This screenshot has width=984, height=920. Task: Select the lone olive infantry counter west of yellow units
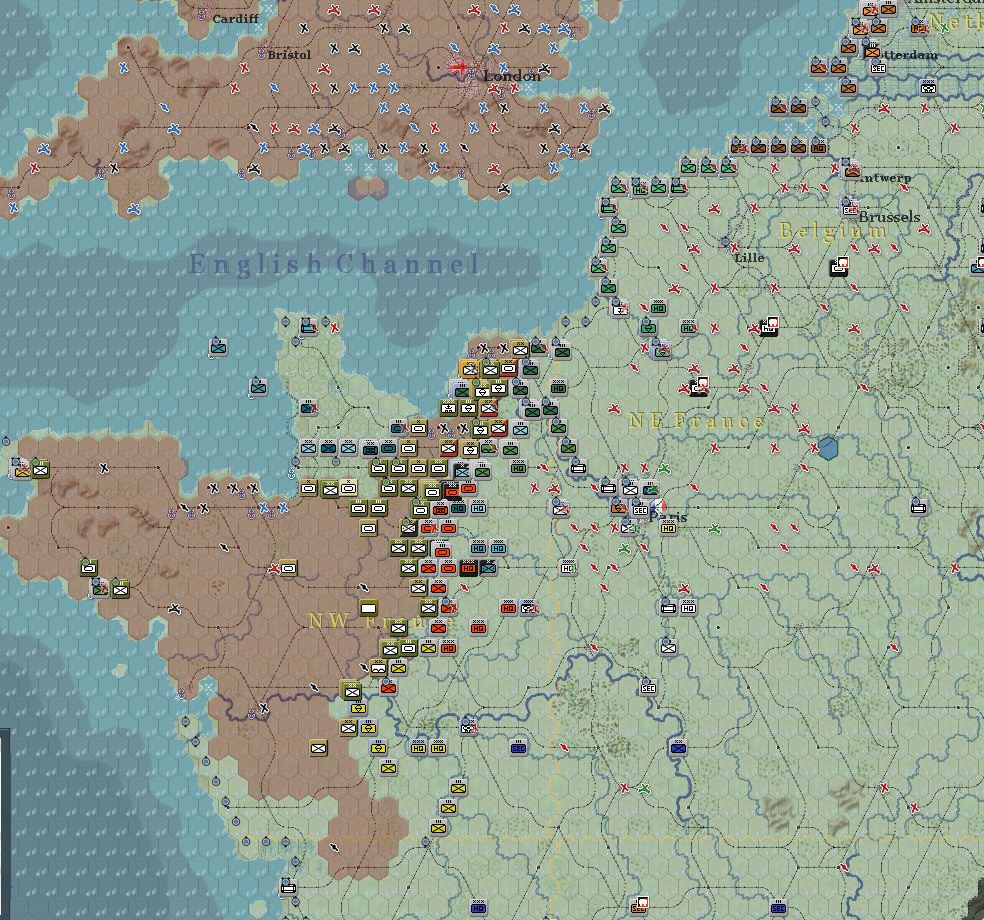[318, 747]
